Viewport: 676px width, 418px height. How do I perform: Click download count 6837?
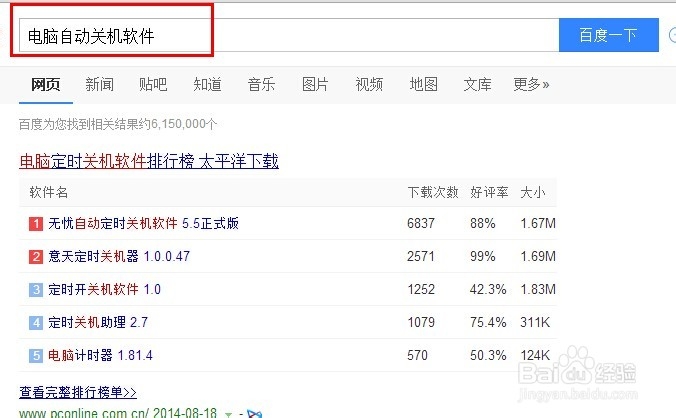click(x=421, y=223)
